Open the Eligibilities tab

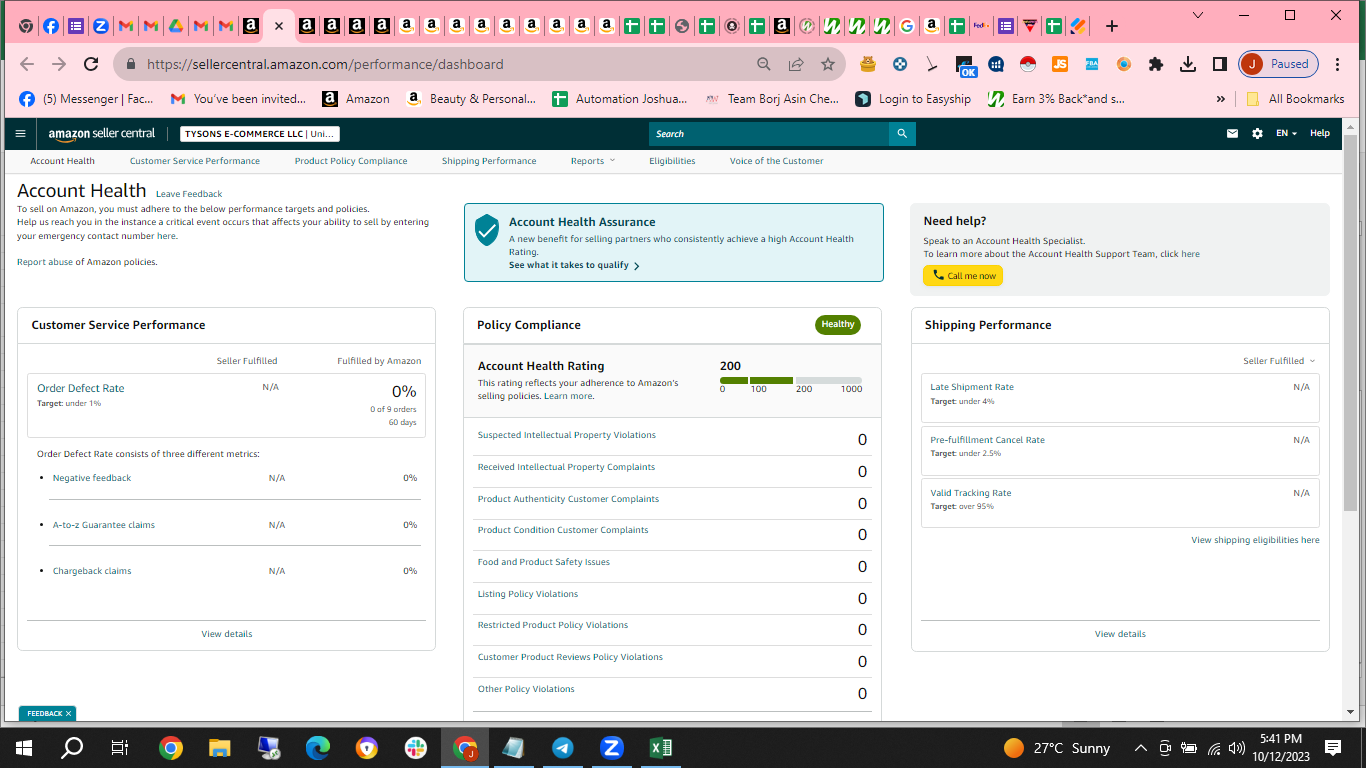(x=672, y=161)
